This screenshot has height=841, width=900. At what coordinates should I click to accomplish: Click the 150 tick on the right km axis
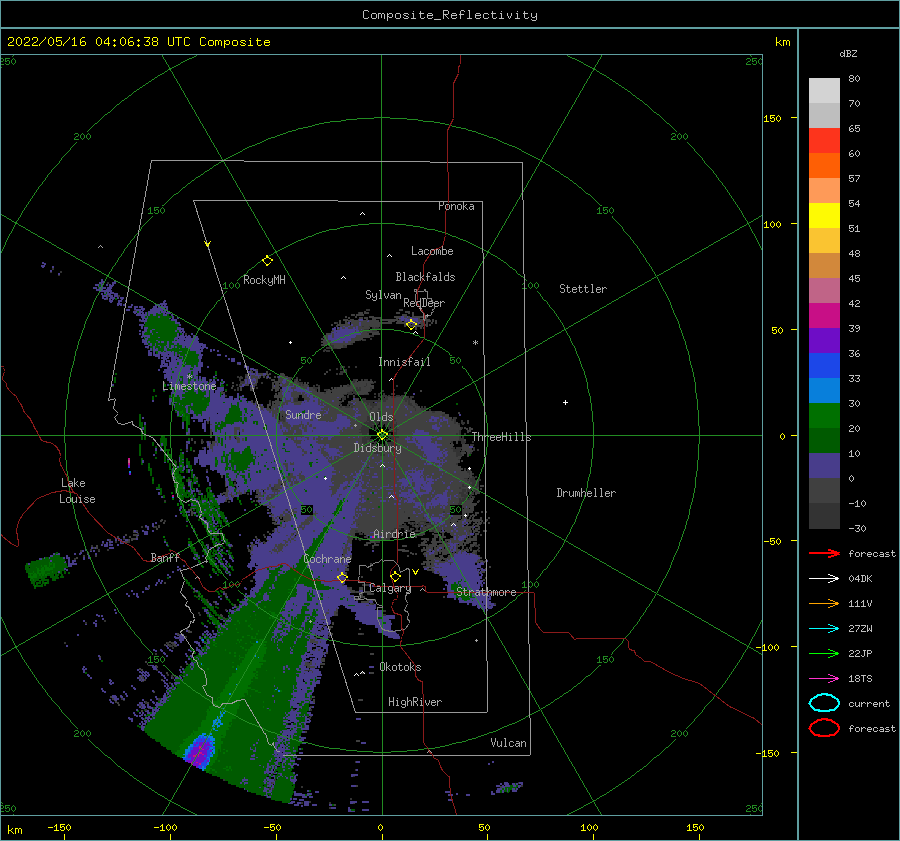click(x=773, y=118)
